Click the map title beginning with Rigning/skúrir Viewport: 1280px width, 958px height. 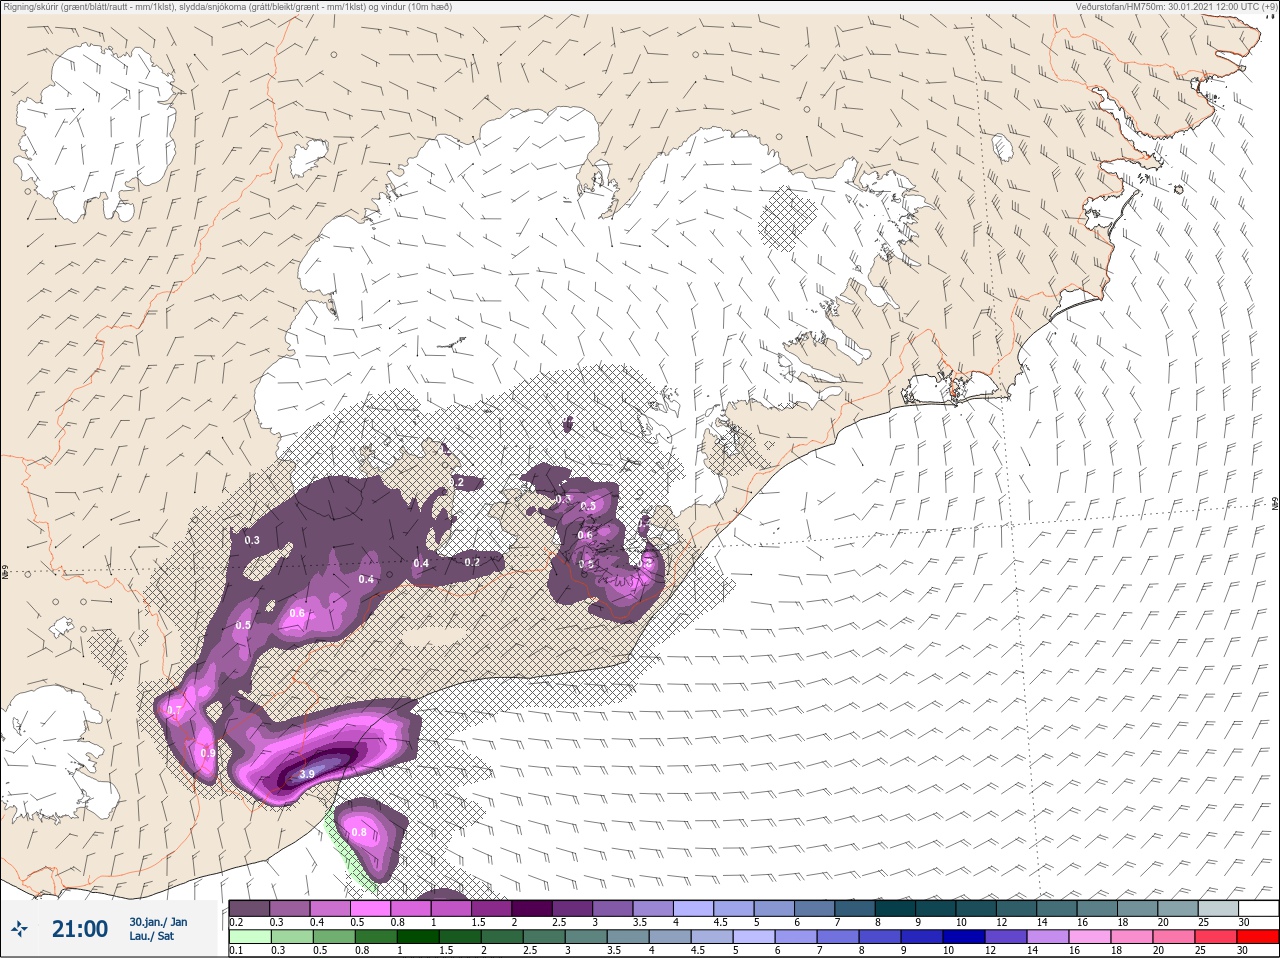pyautogui.click(x=226, y=7)
